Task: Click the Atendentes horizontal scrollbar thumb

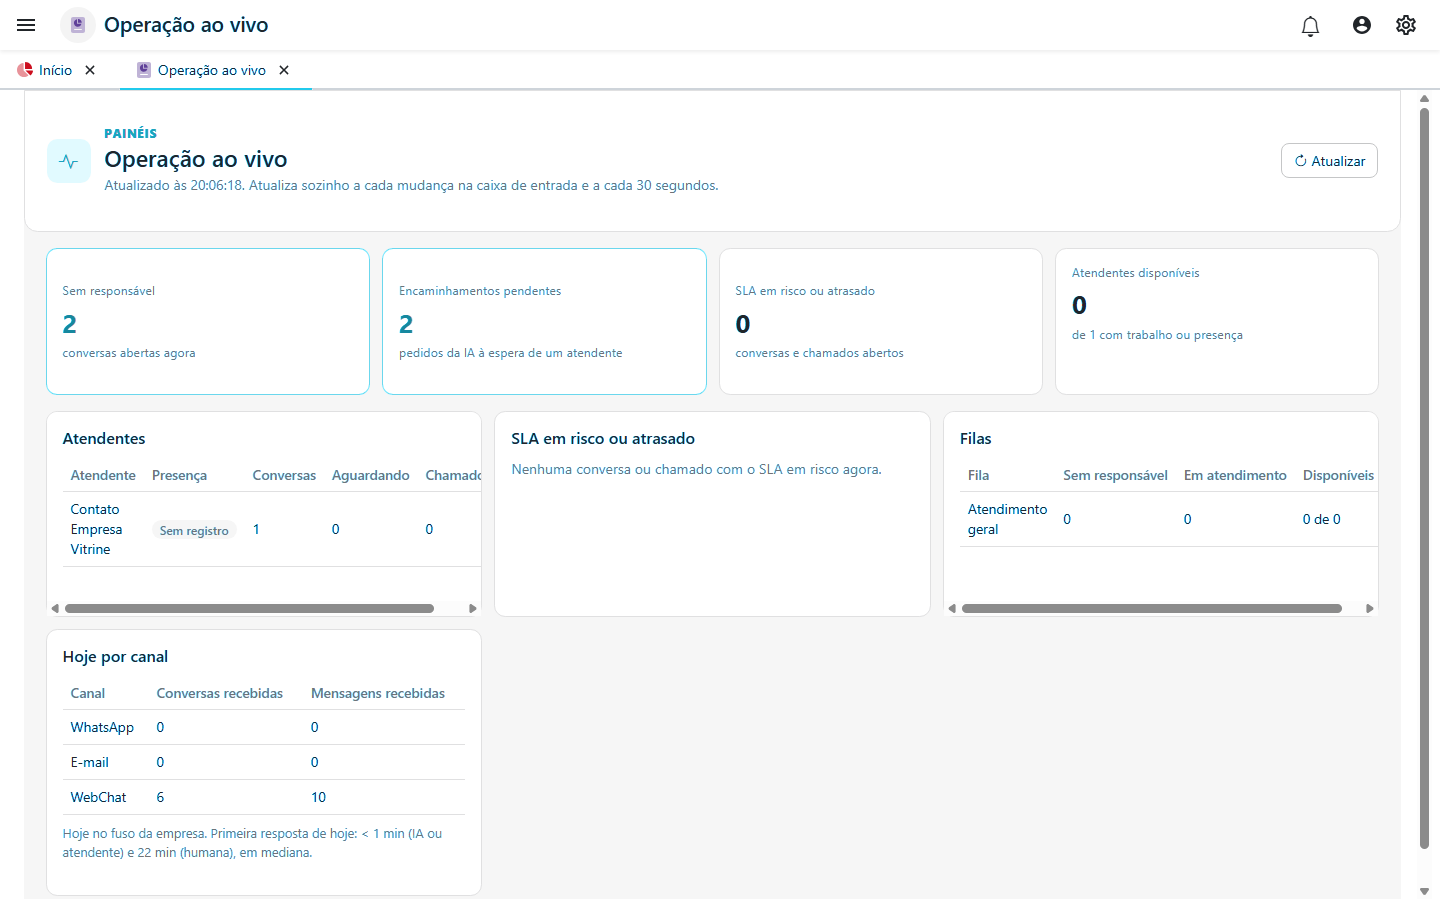Action: pyautogui.click(x=249, y=608)
